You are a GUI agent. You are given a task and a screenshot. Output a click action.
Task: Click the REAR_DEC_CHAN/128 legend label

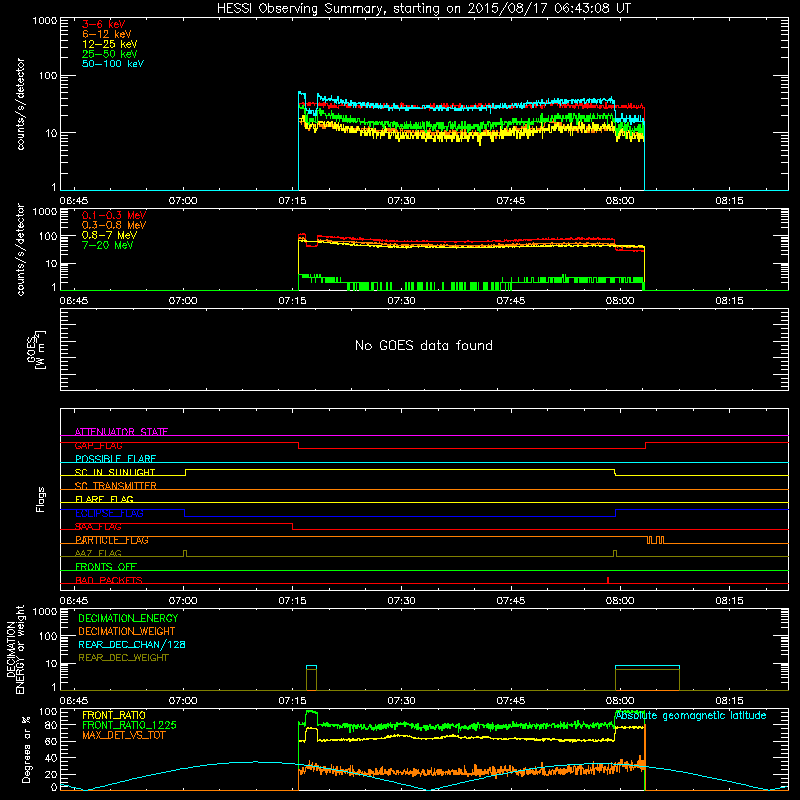(x=132, y=645)
